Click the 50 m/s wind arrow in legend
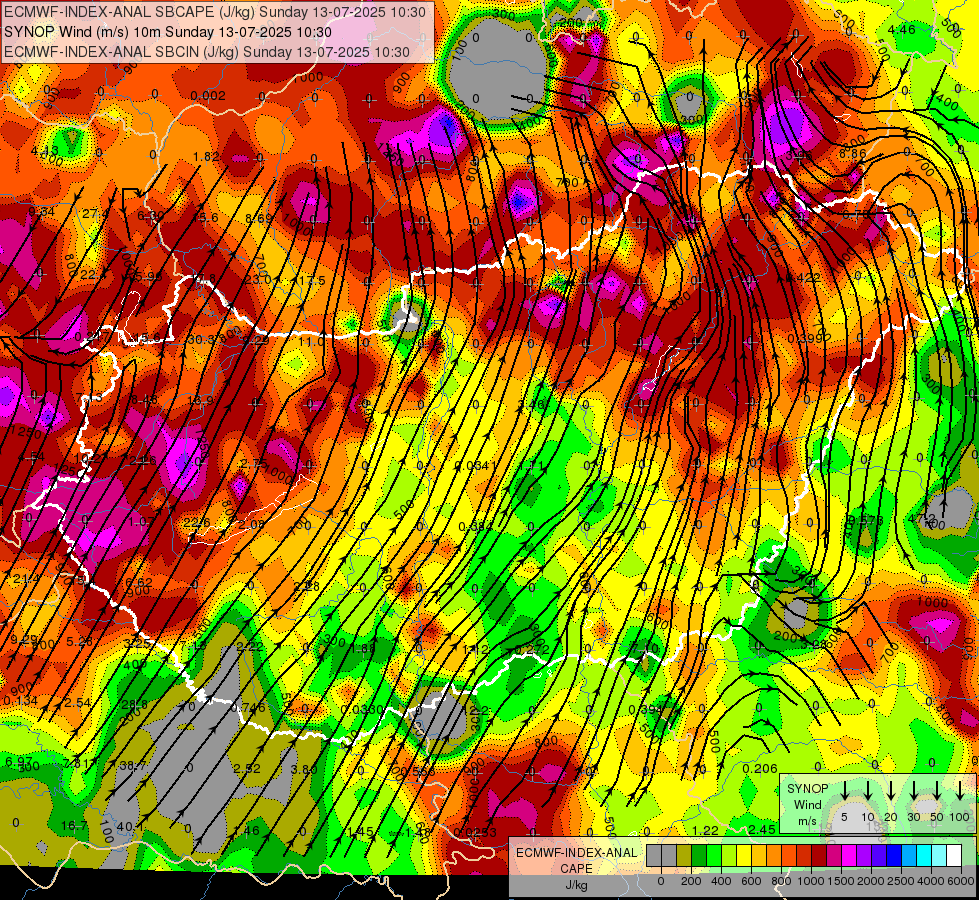979x900 pixels. (937, 791)
